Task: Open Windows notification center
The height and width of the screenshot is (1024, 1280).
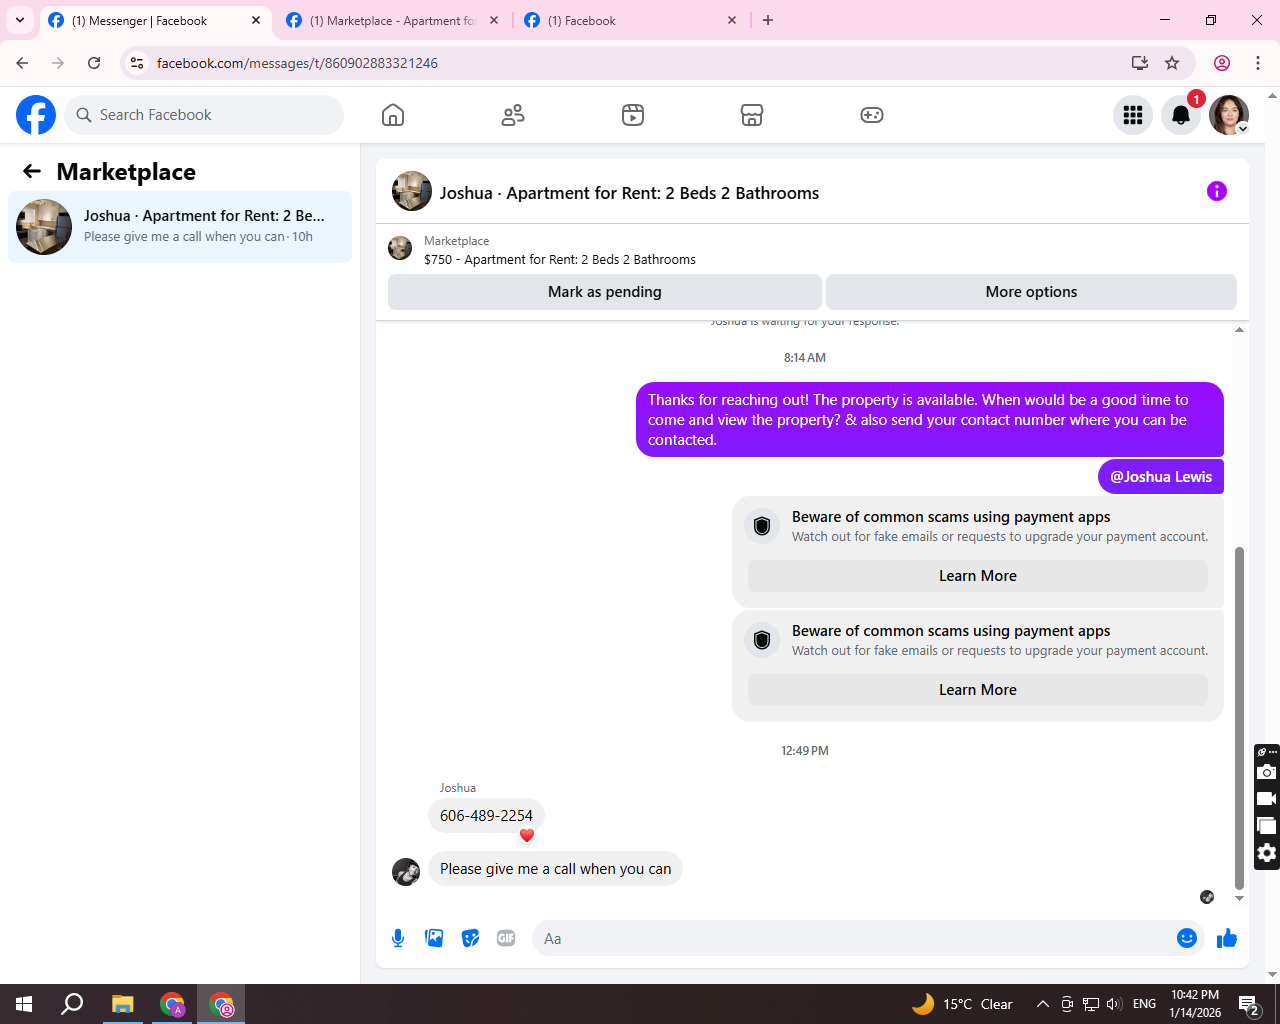Action: [x=1249, y=1004]
